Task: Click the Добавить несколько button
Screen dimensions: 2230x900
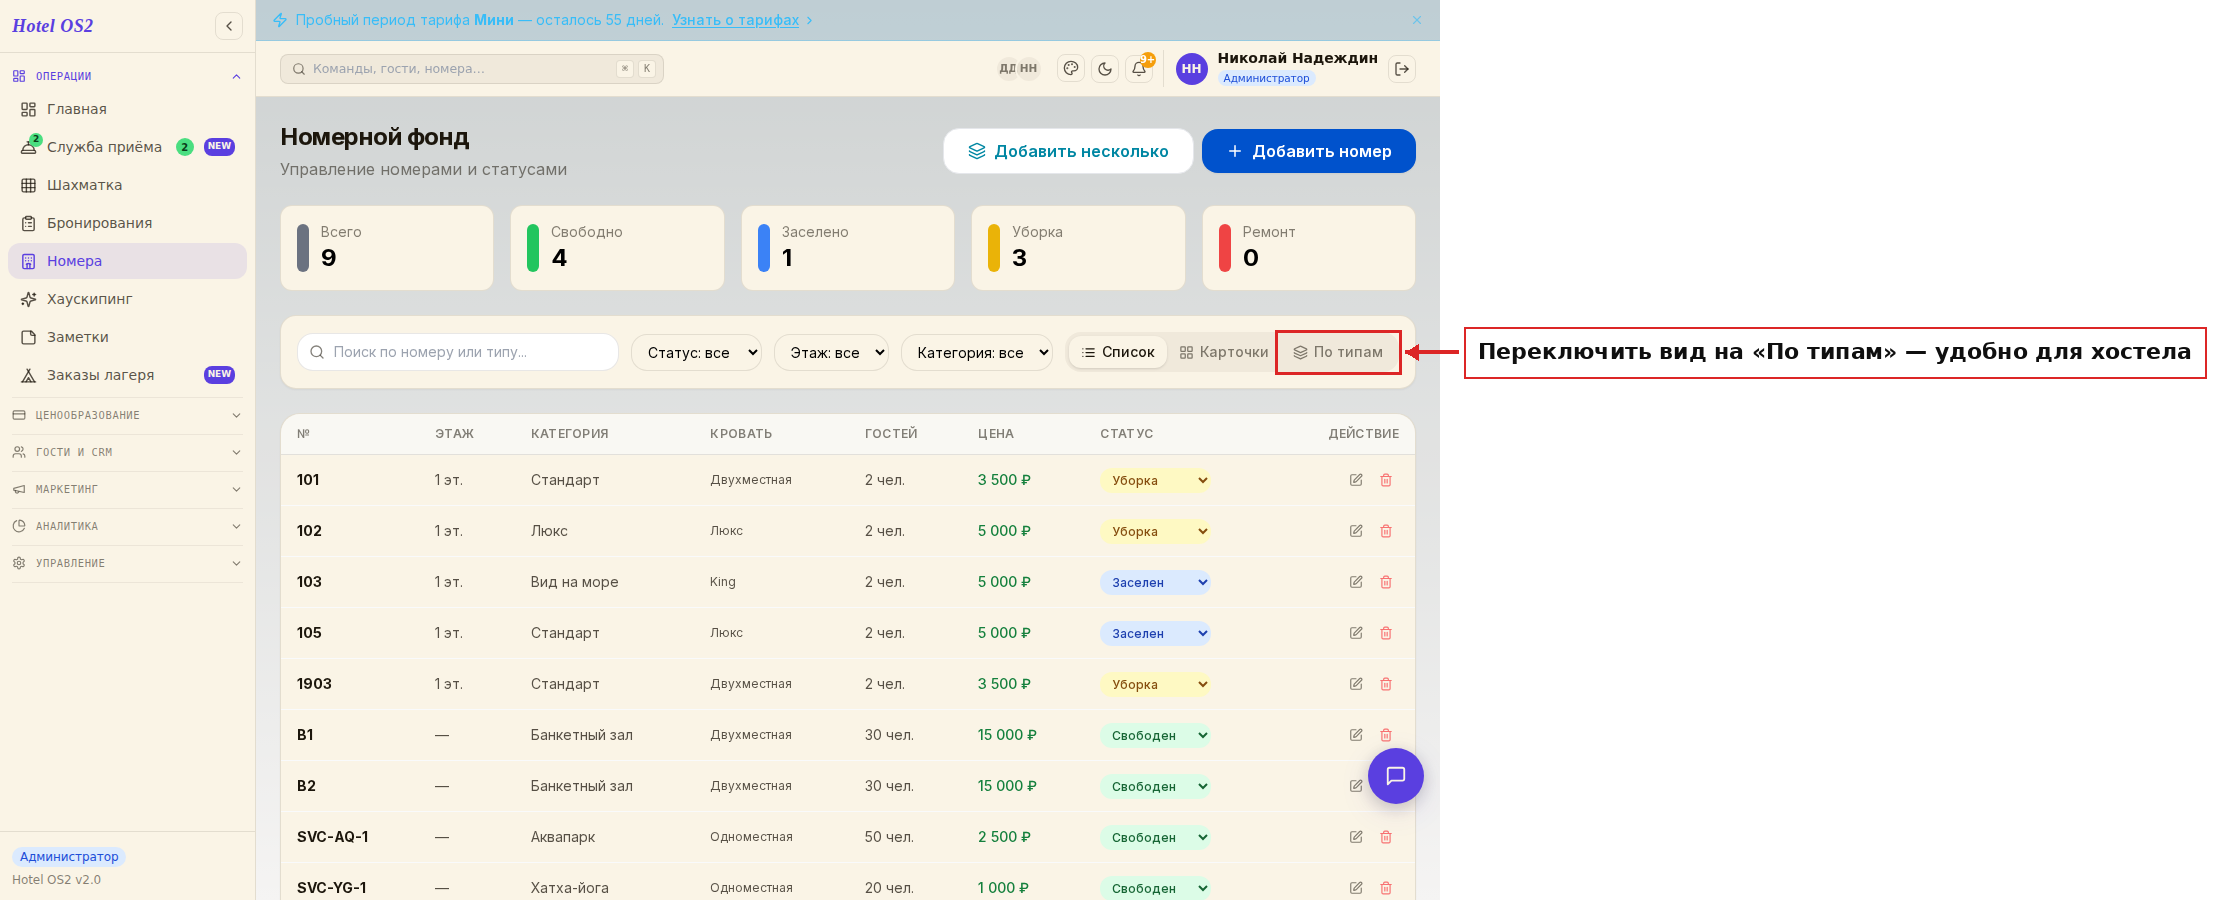Action: coord(1068,151)
